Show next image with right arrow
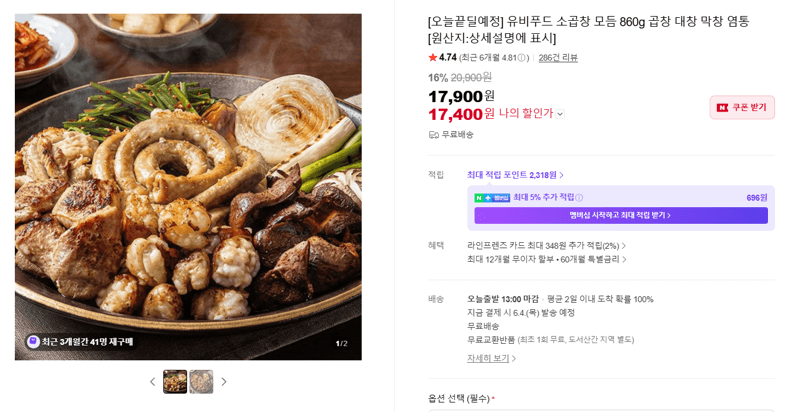Image resolution: width=800 pixels, height=412 pixels. pos(223,381)
